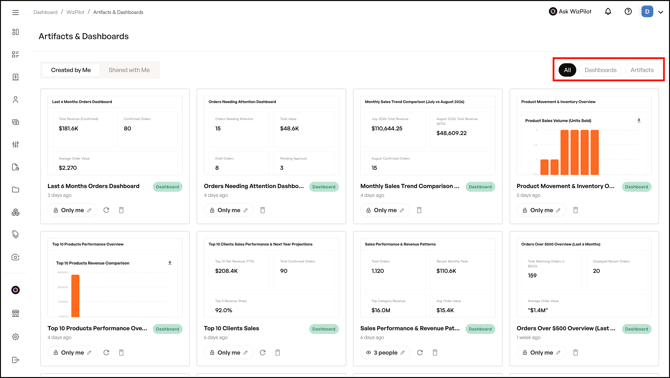Change sharing for Last 6 Months Orders Dashboard
This screenshot has width=670, height=378.
(x=72, y=210)
